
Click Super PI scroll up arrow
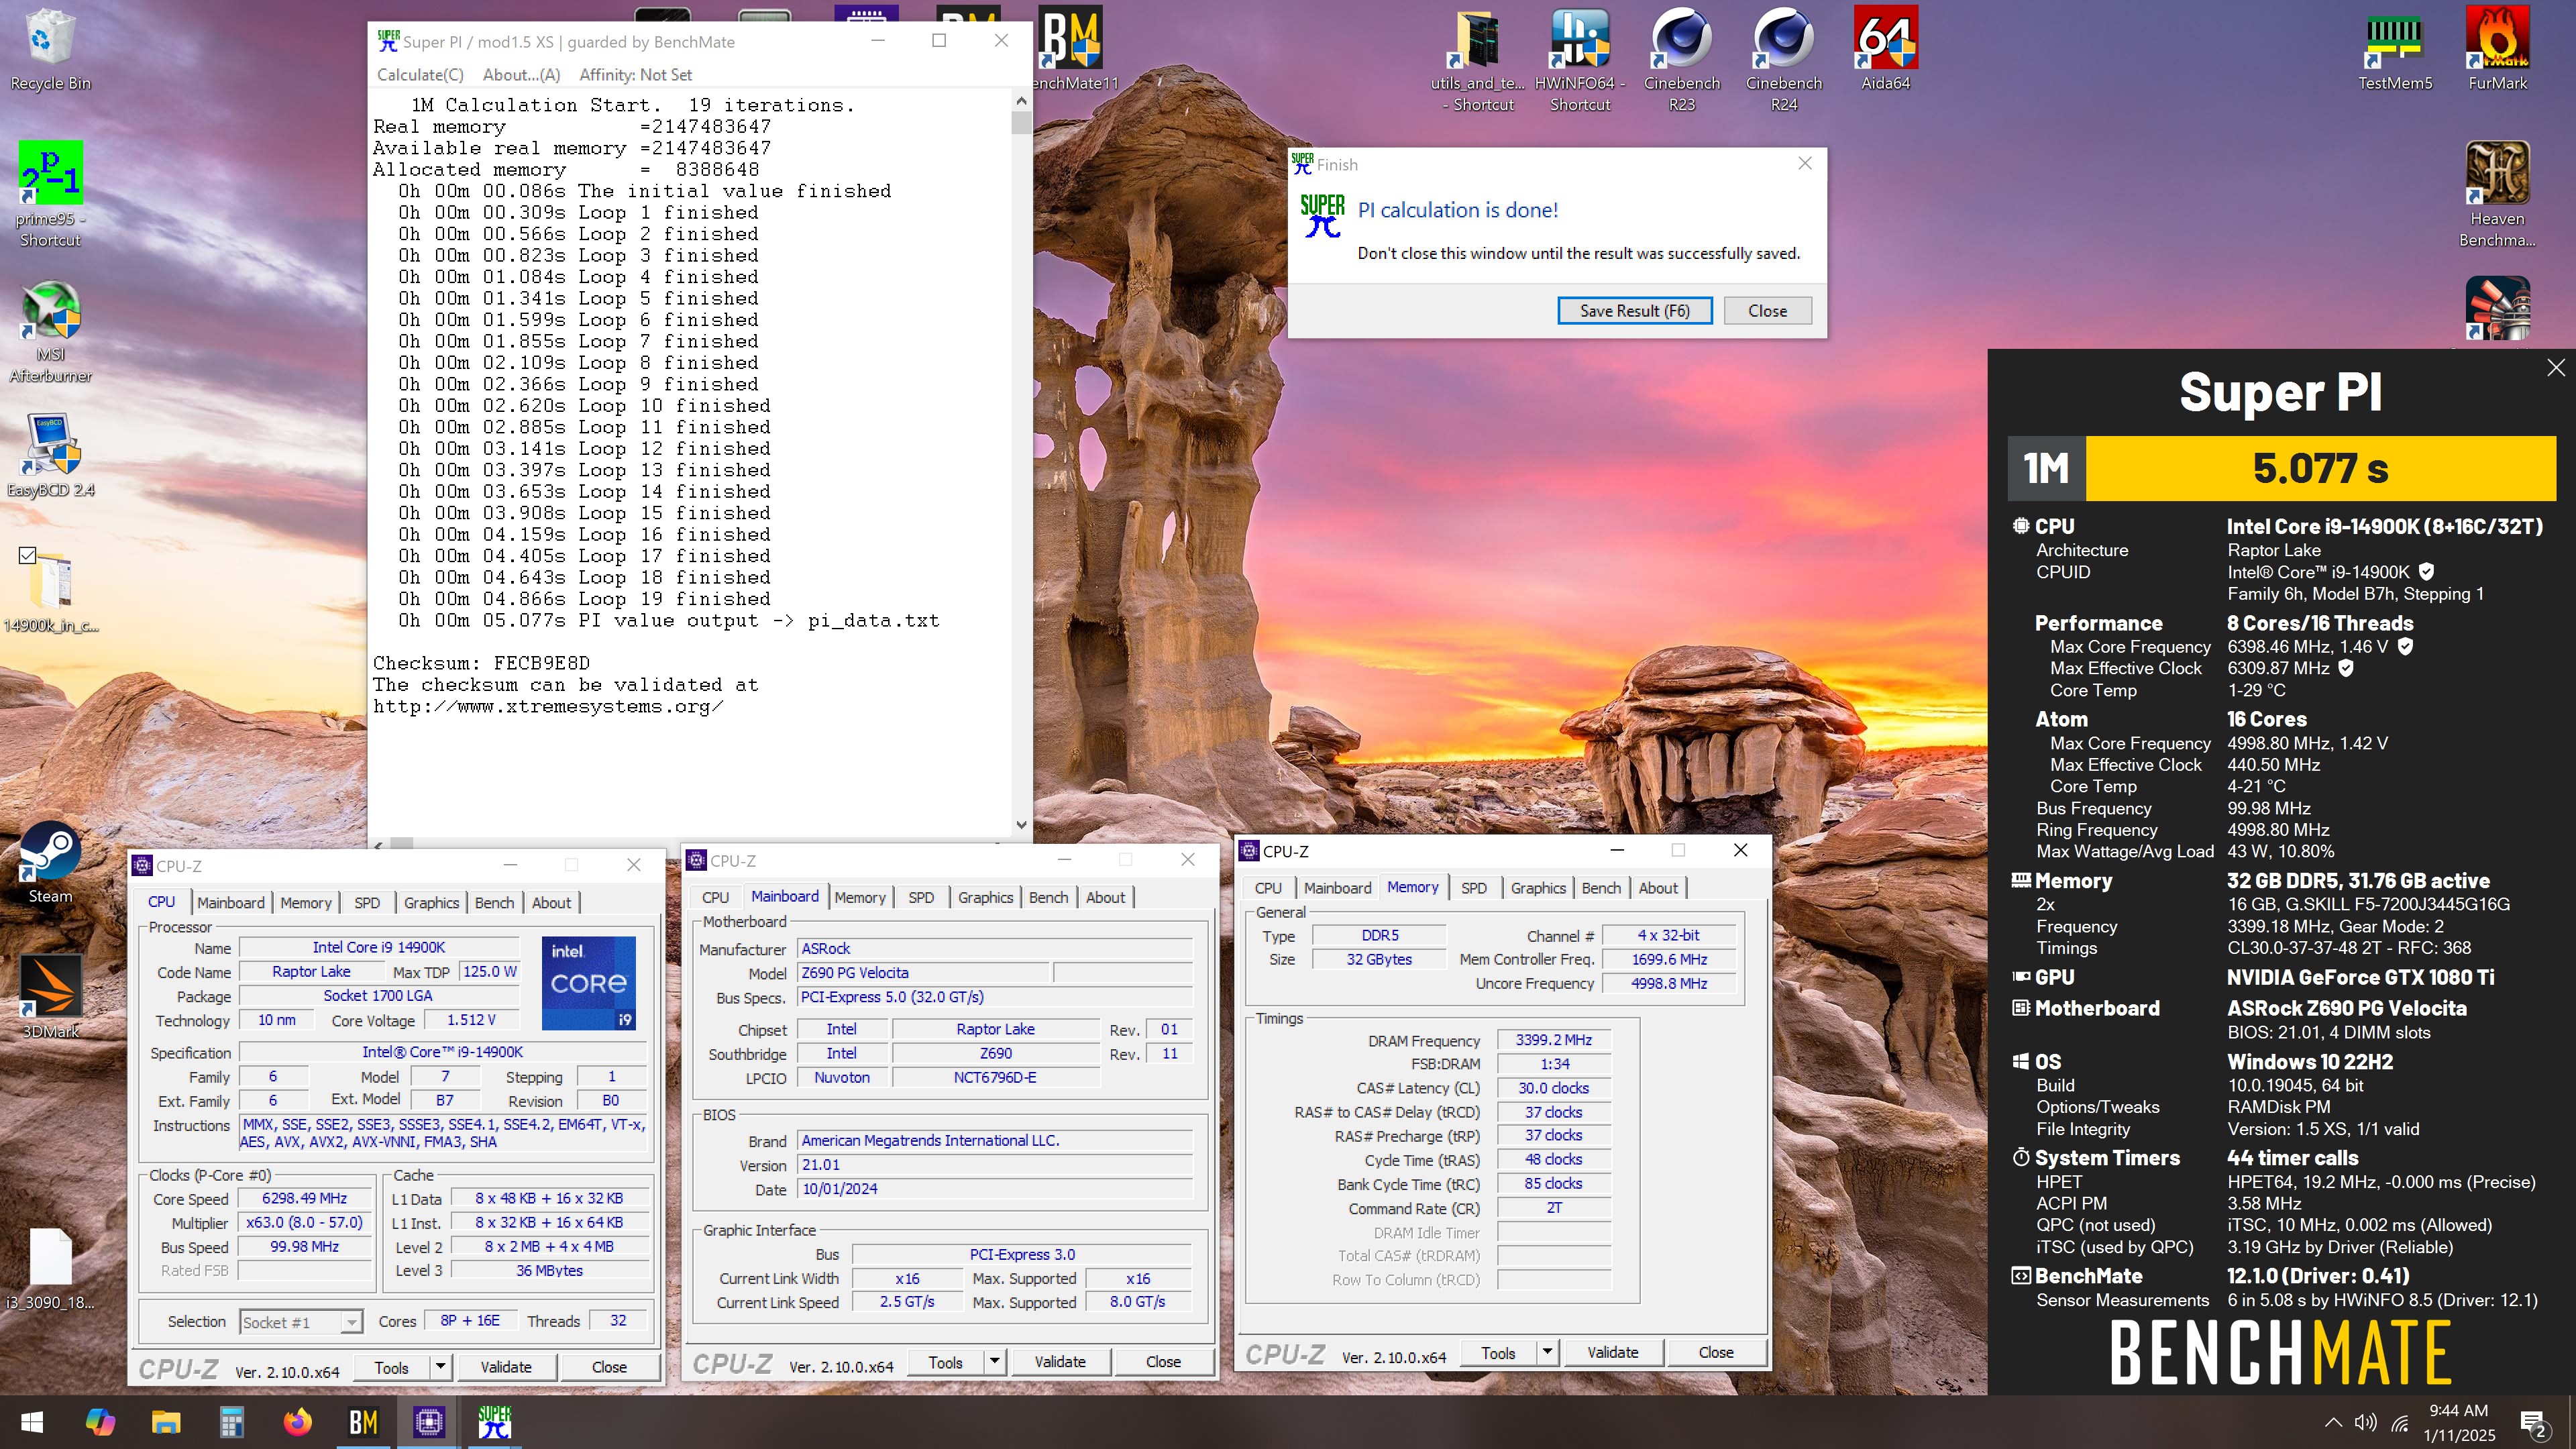(x=1021, y=101)
